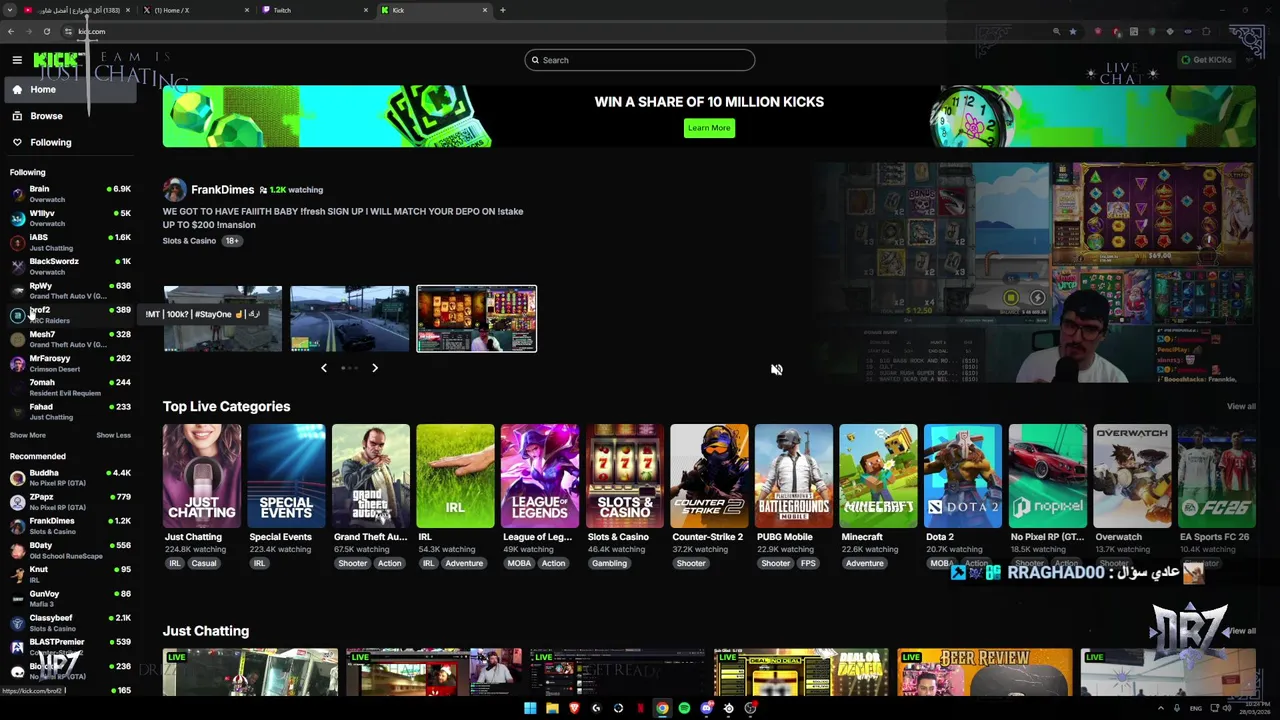Screen dimensions: 1280x720
Task: Open Knut recommended channel
Action: tap(68, 574)
